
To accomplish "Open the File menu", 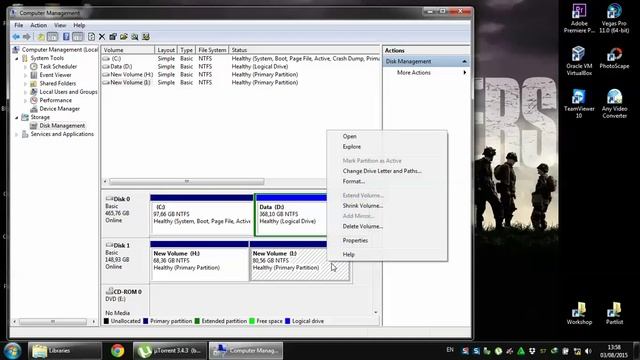I will [x=18, y=25].
